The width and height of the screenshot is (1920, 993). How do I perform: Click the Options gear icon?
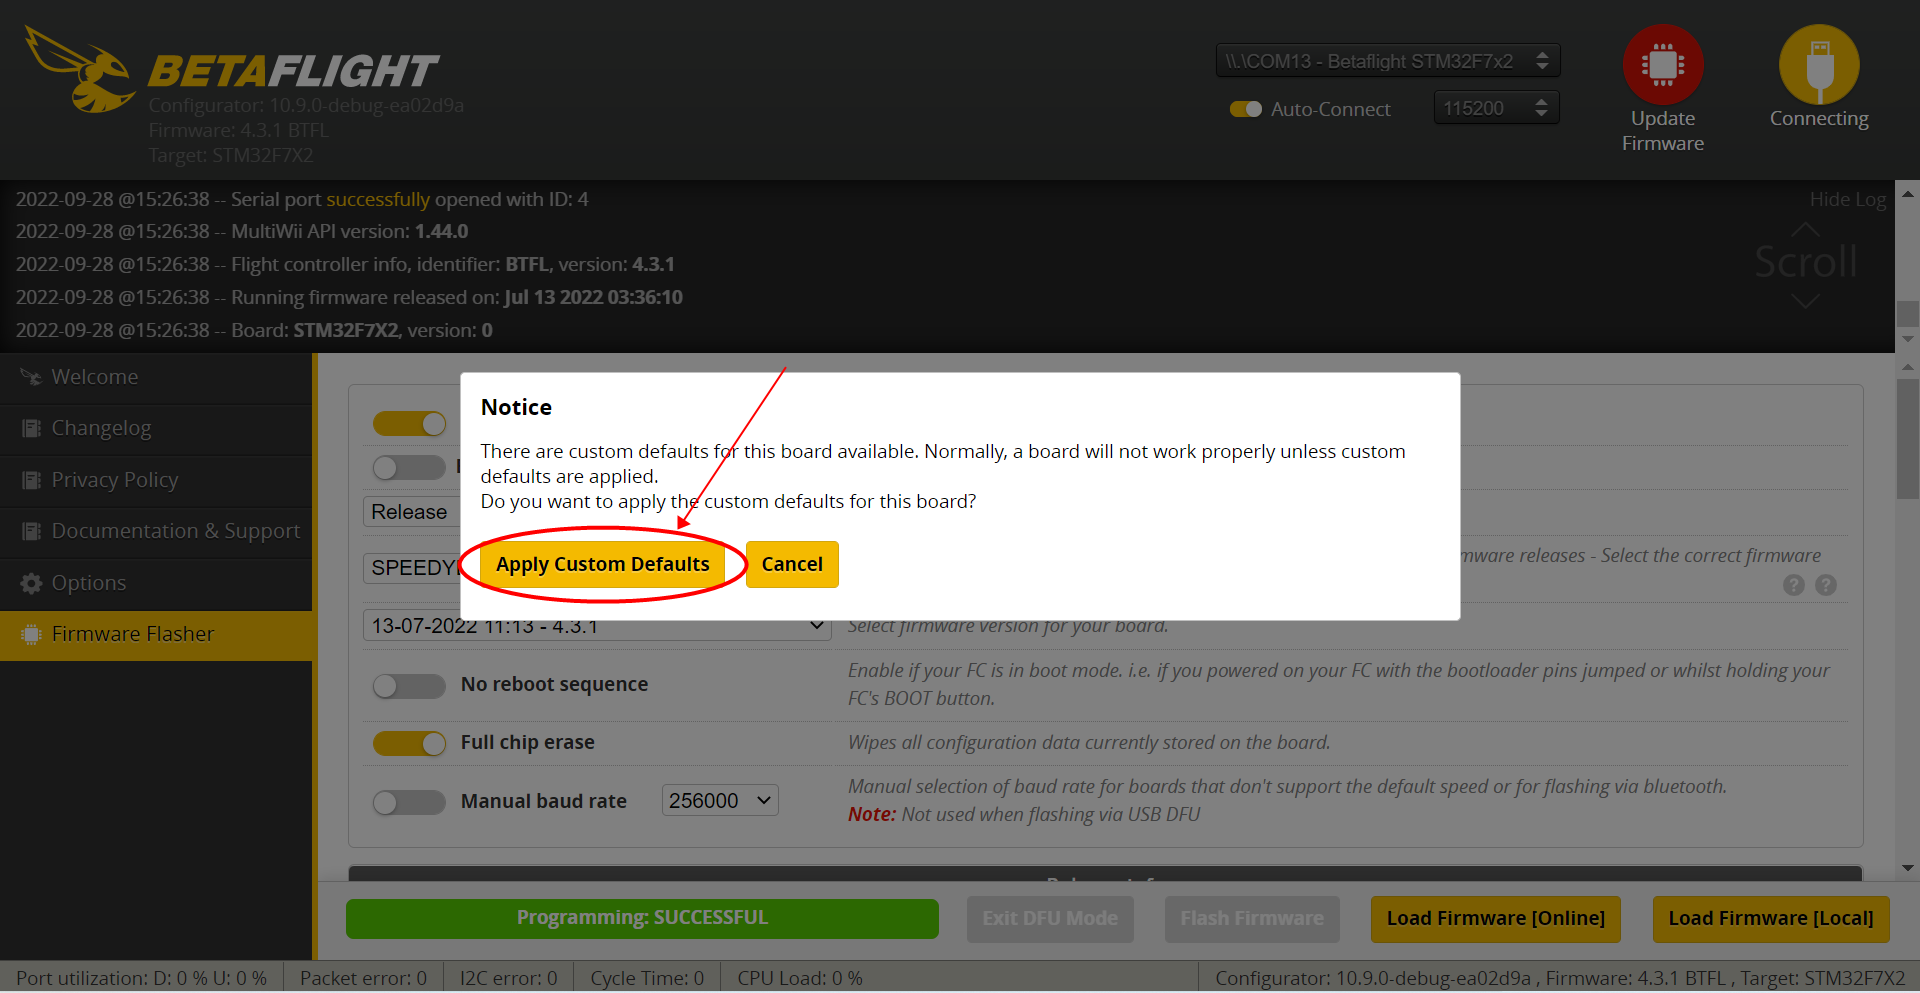[x=31, y=583]
